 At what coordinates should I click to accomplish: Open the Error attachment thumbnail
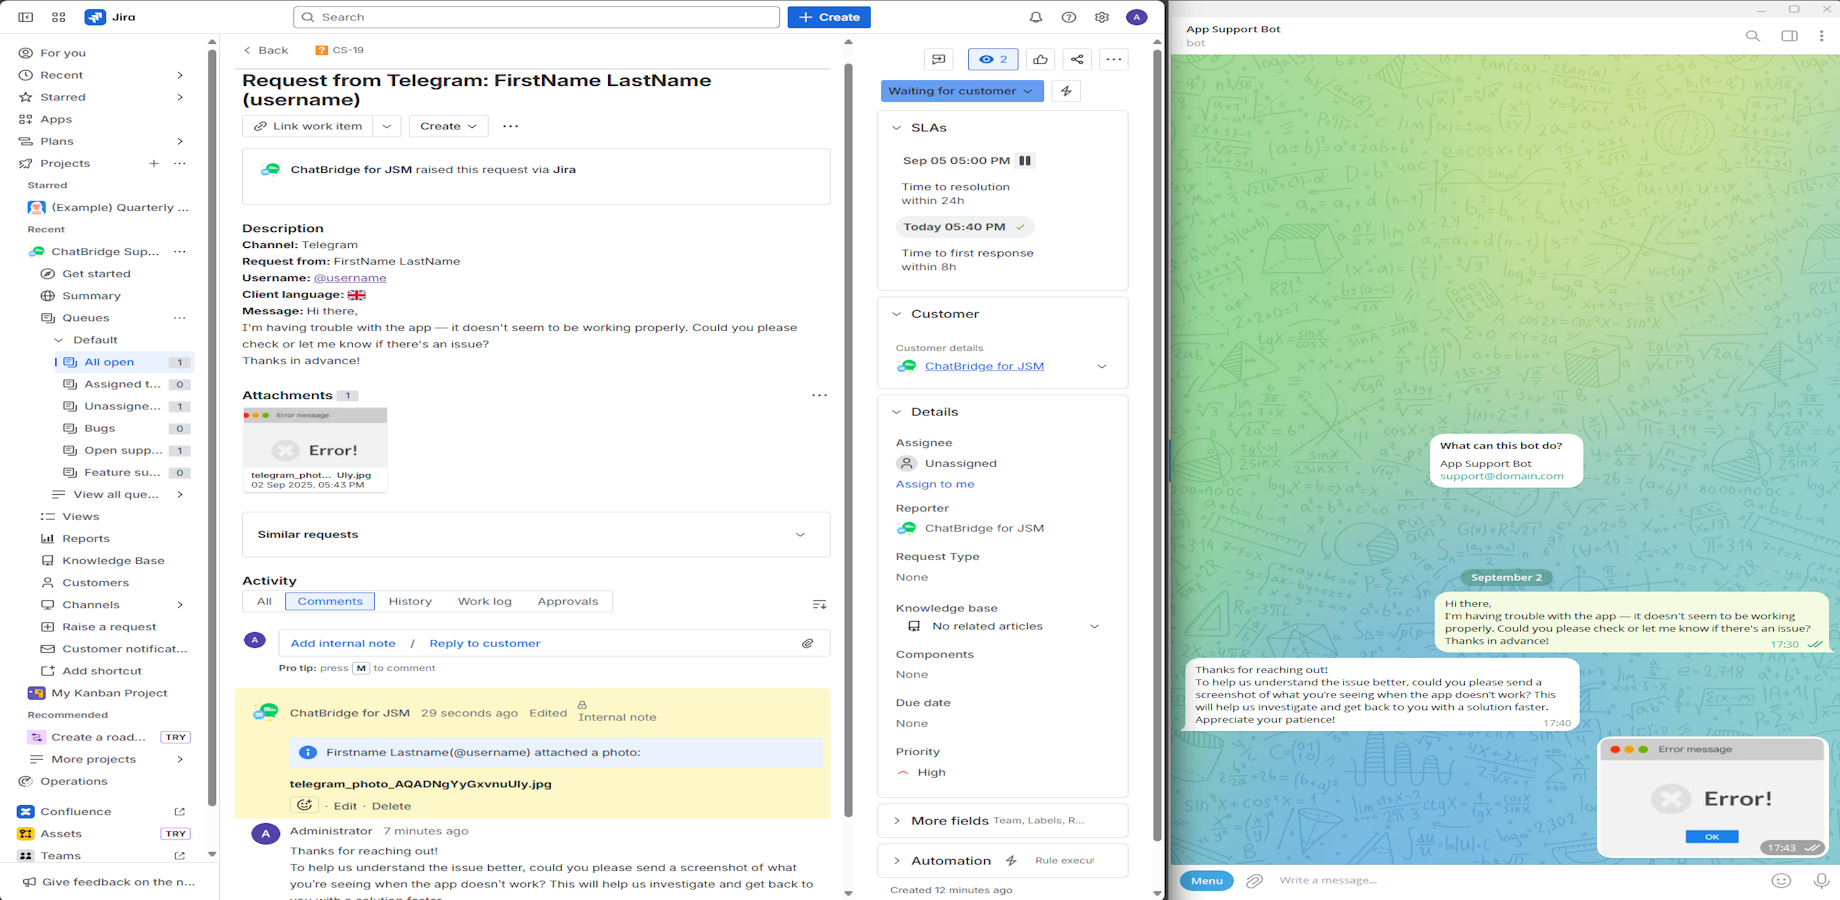pyautogui.click(x=315, y=449)
